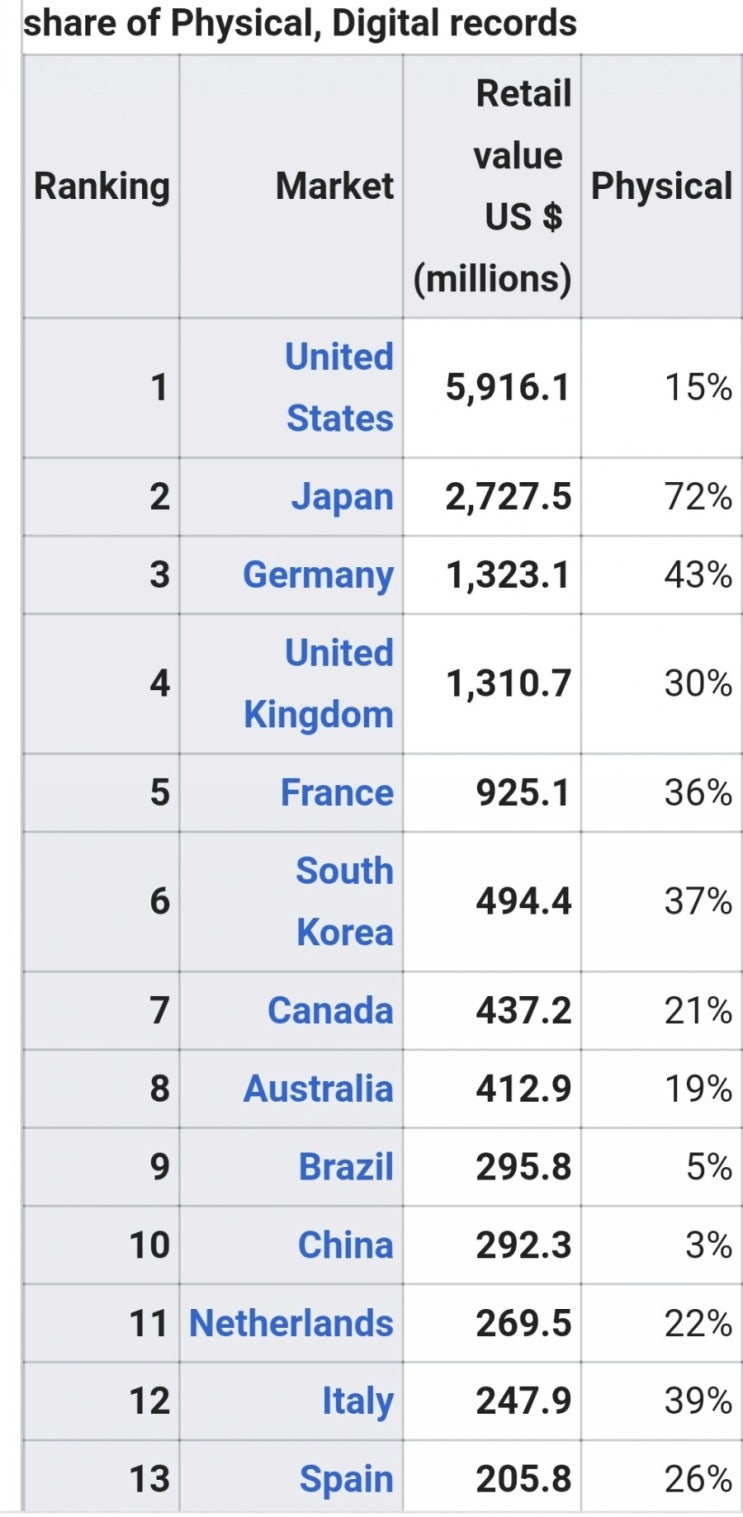Follow the Netherlands link
This screenshot has width=743, height=1517.
pyautogui.click(x=291, y=1323)
